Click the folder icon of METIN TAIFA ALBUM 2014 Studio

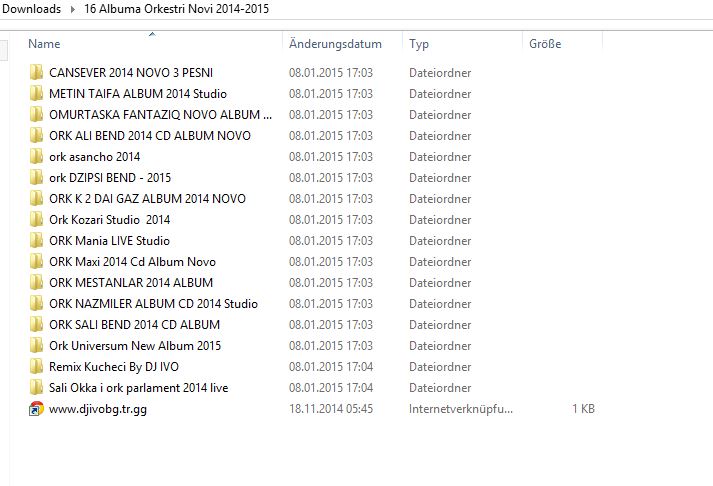tap(36, 93)
